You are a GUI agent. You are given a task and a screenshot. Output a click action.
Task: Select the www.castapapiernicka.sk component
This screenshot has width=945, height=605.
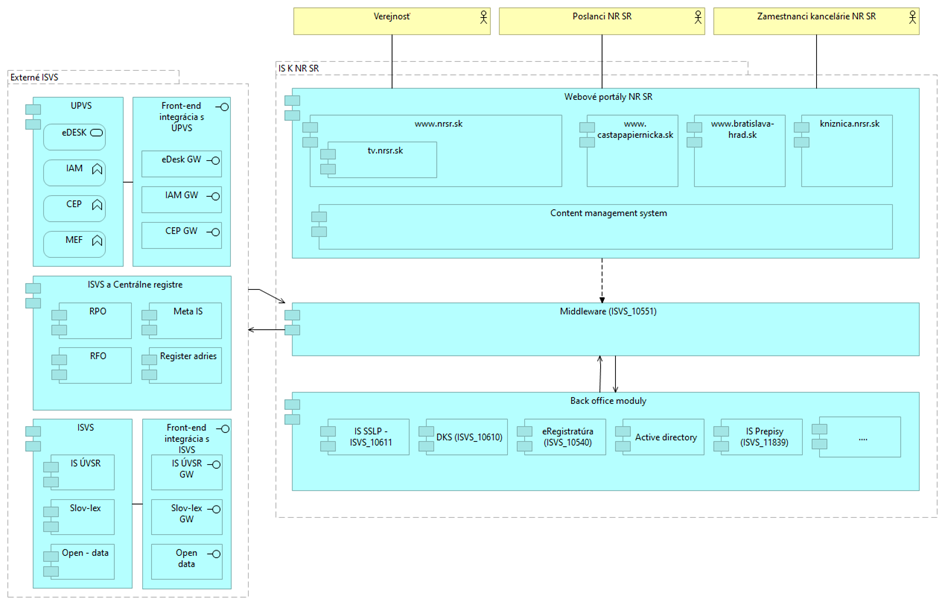click(x=632, y=151)
